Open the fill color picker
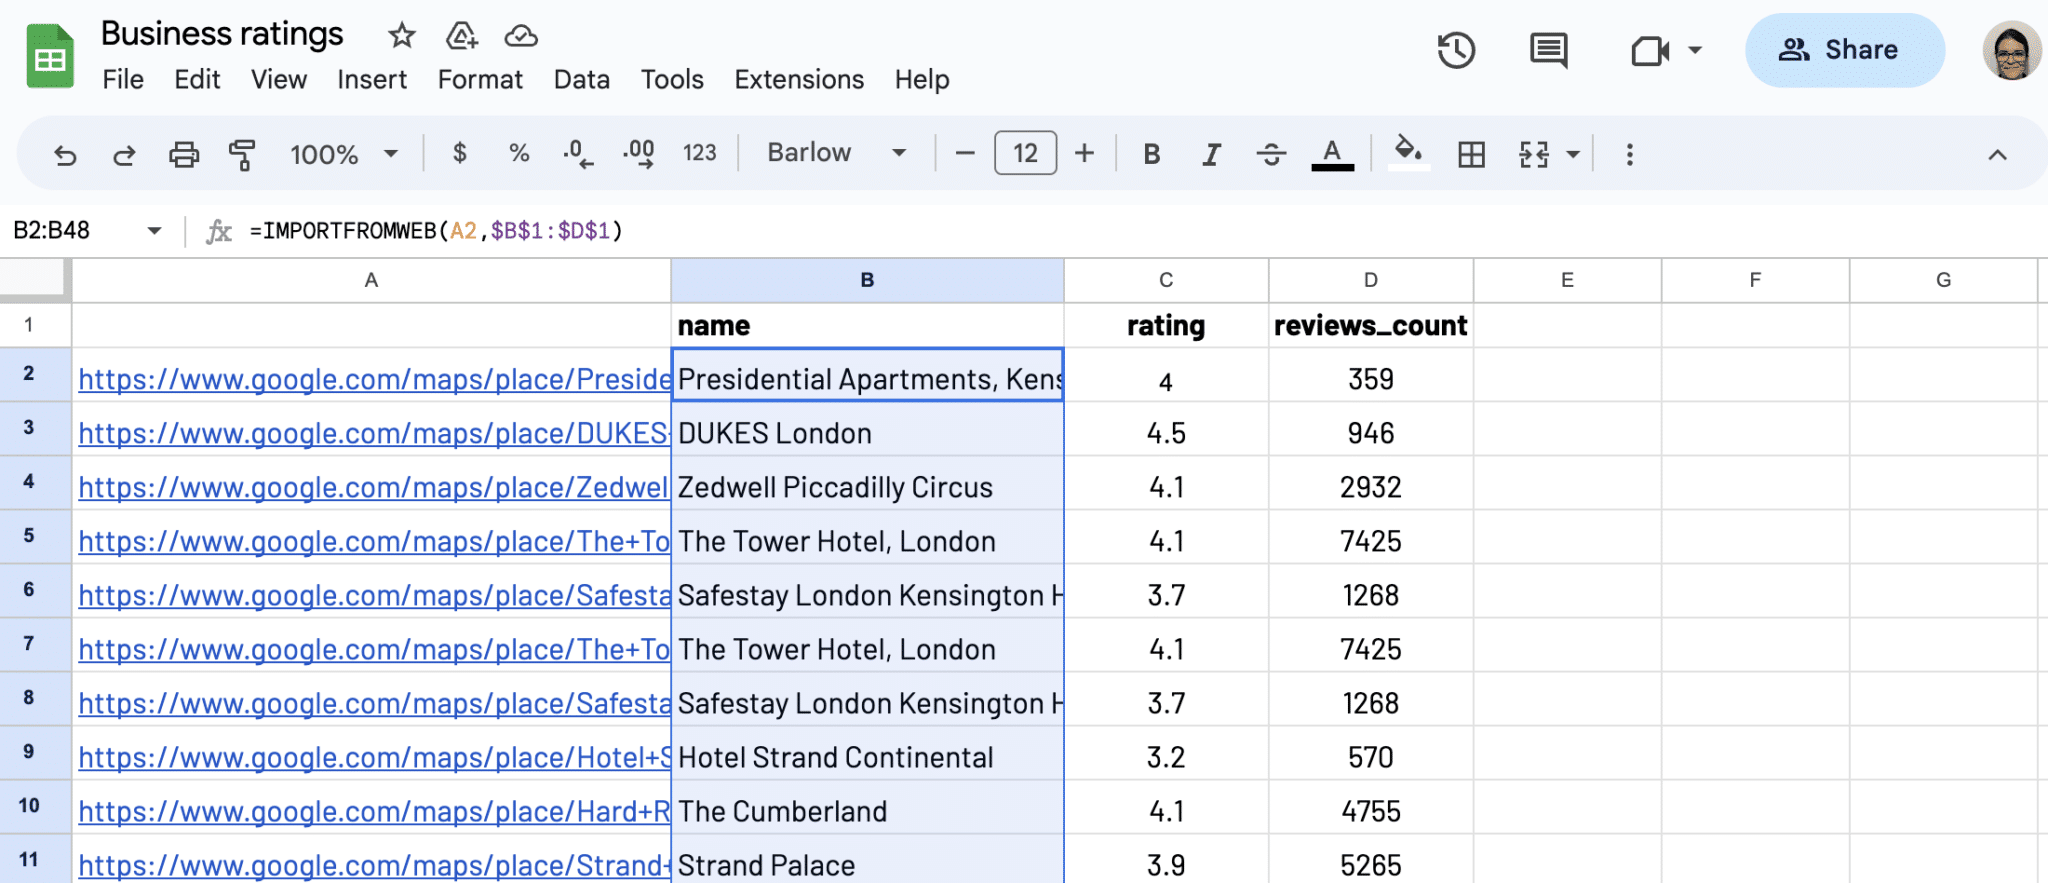This screenshot has height=883, width=2048. coord(1408,154)
